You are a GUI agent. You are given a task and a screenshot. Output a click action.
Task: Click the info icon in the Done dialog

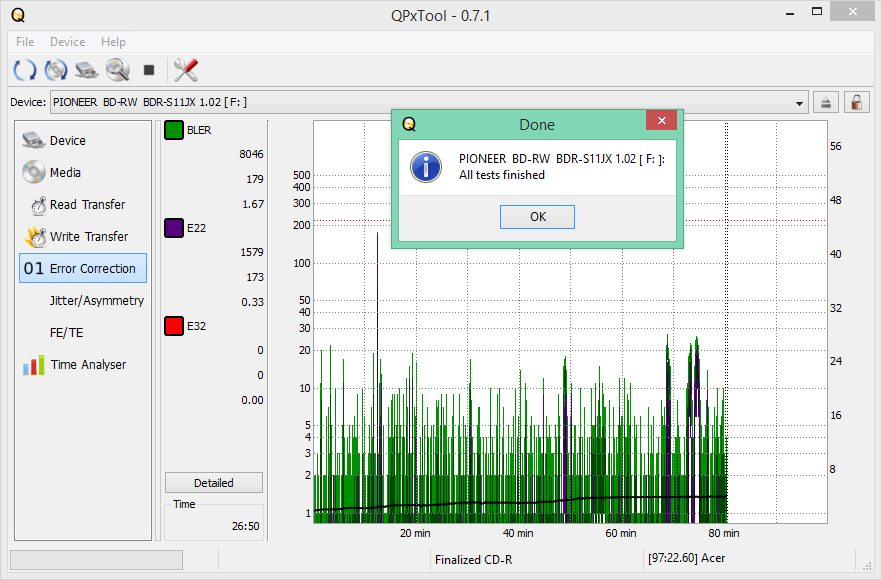pyautogui.click(x=426, y=167)
